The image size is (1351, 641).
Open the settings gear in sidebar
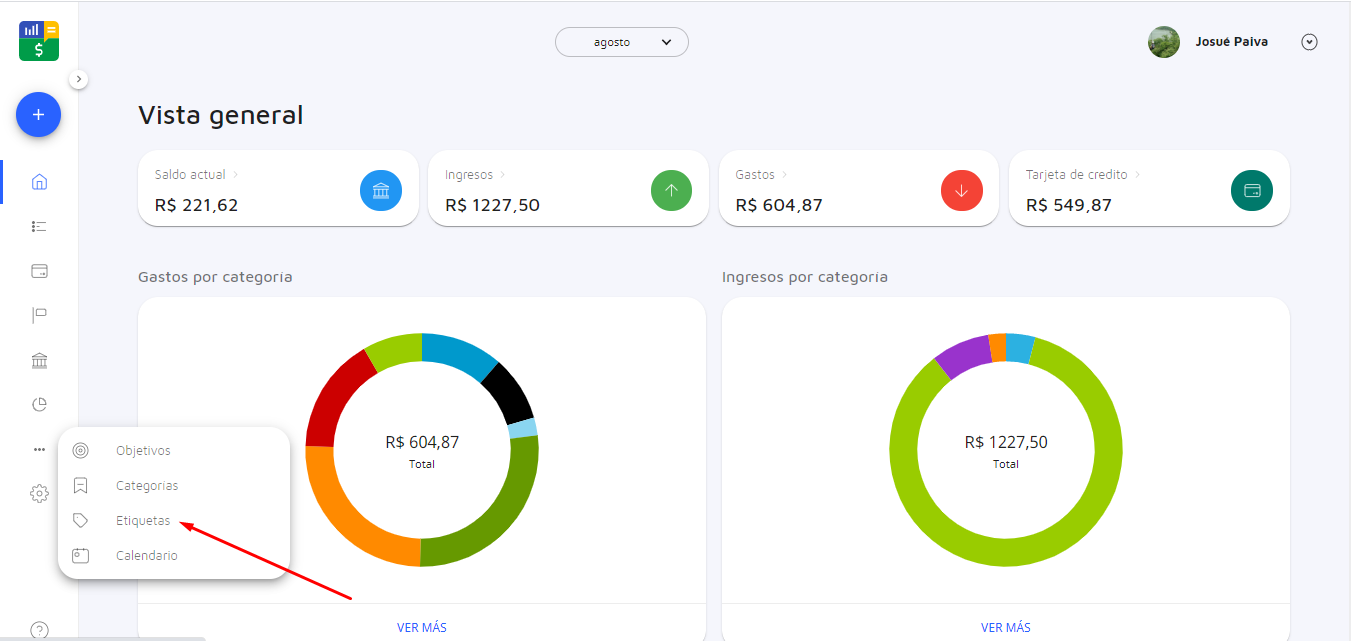point(39,493)
